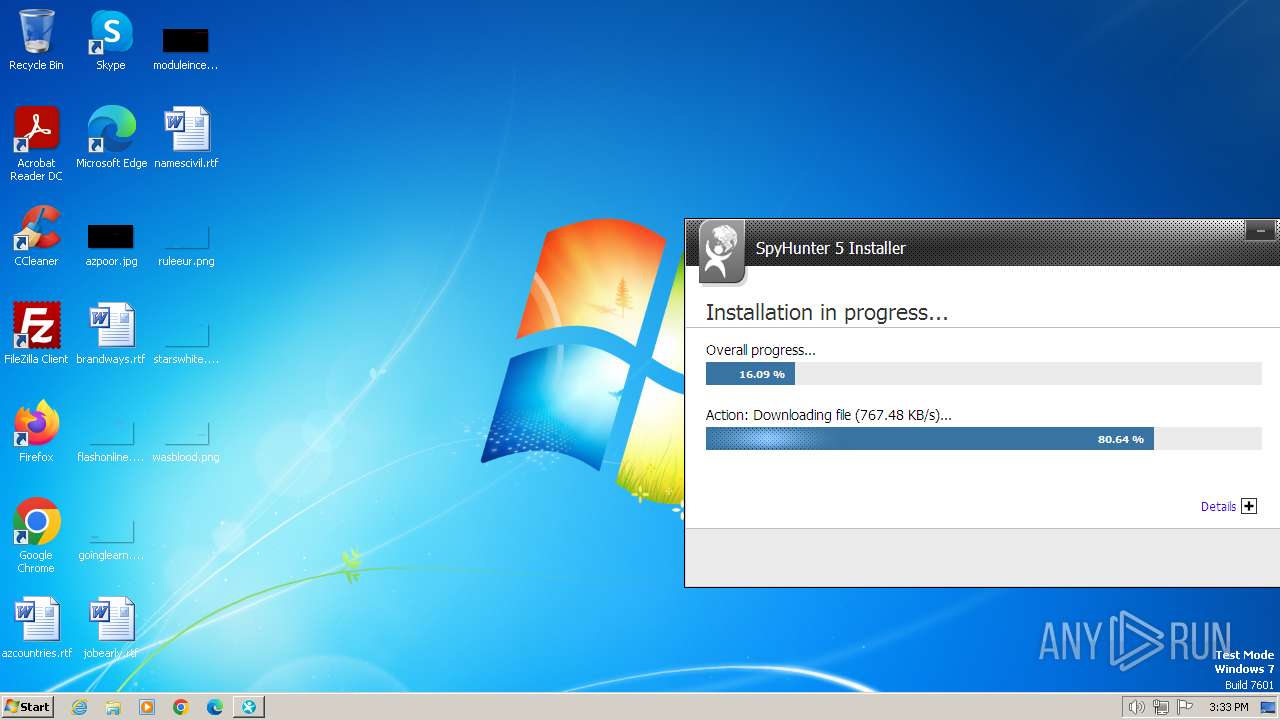
Task: Click the 'Action: Downloading file' status text
Action: (x=829, y=415)
